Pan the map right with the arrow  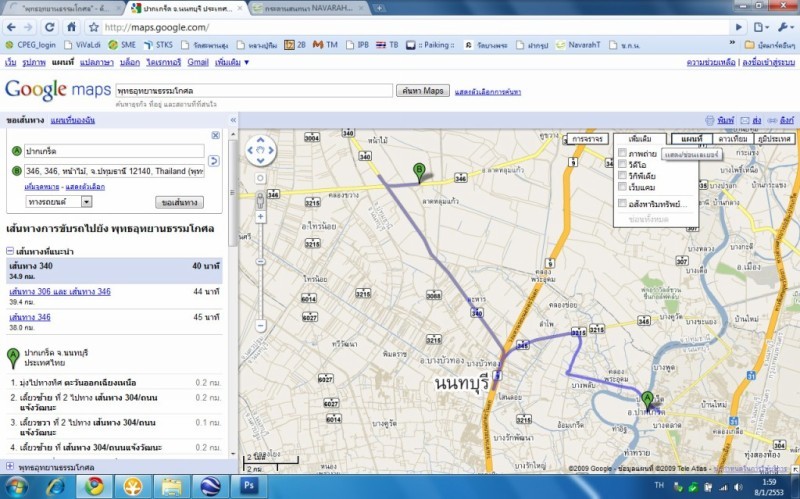coord(271,150)
